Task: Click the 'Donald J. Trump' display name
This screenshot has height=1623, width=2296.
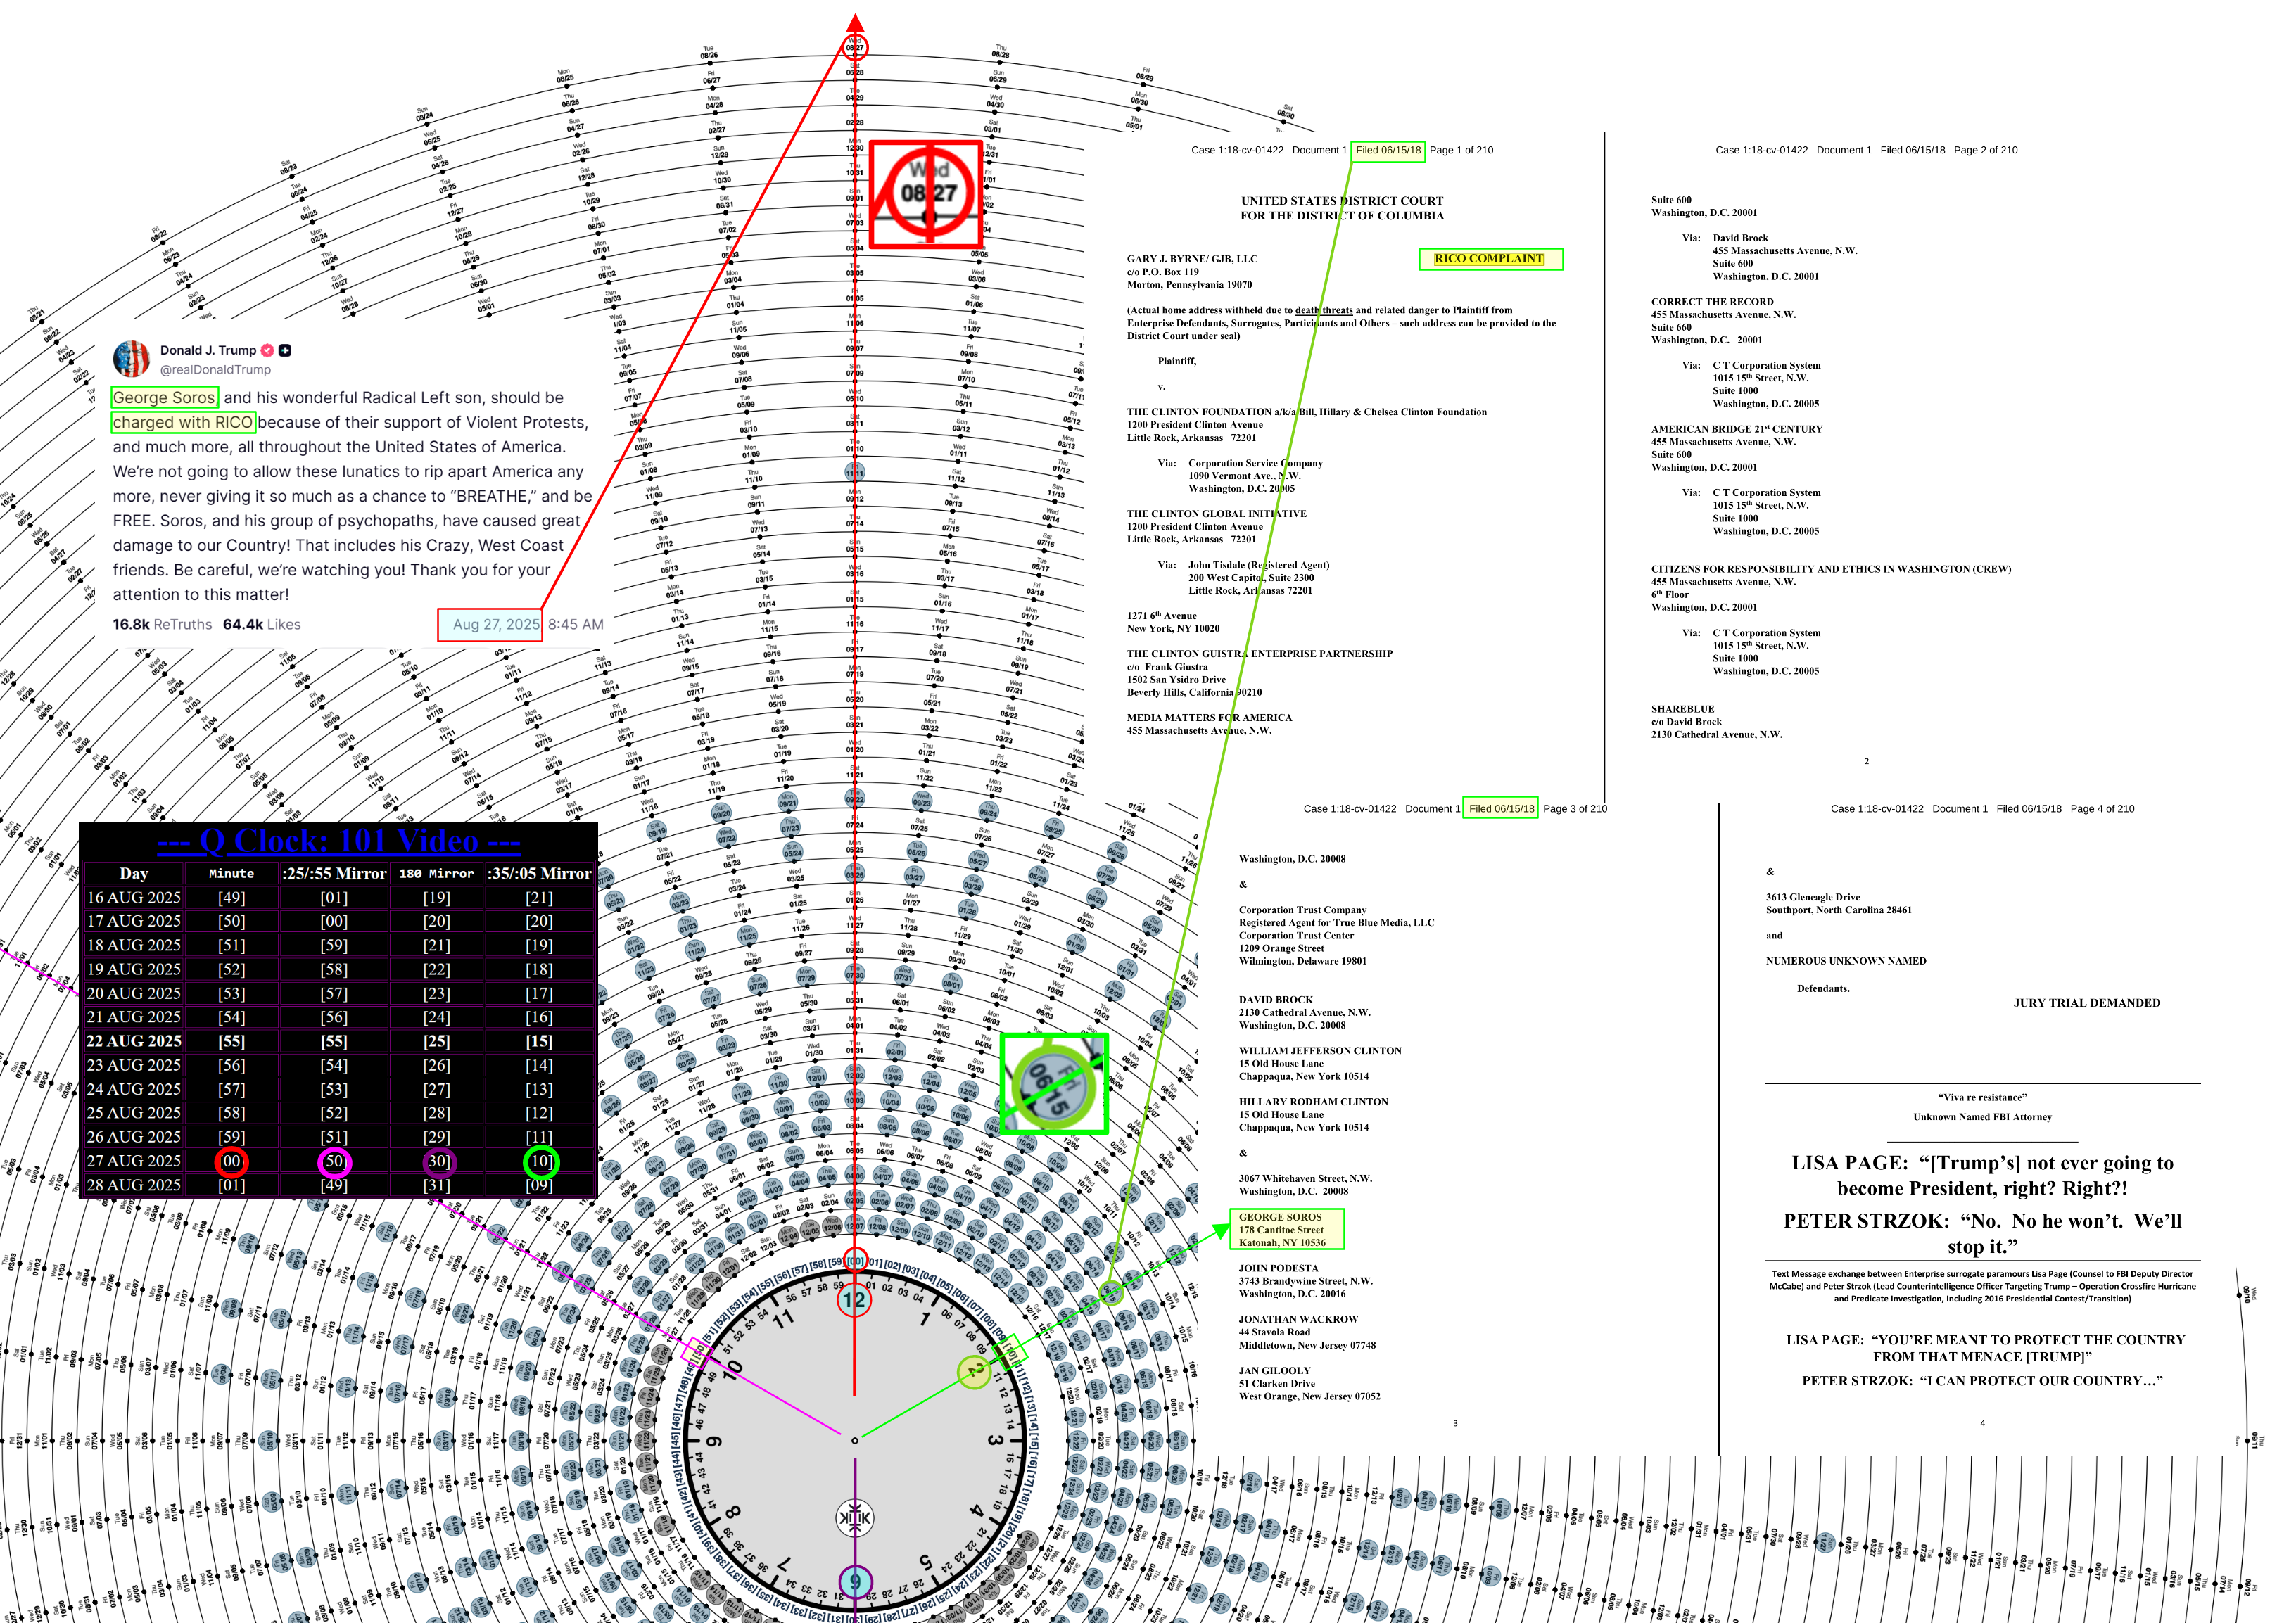Action: pos(208,350)
